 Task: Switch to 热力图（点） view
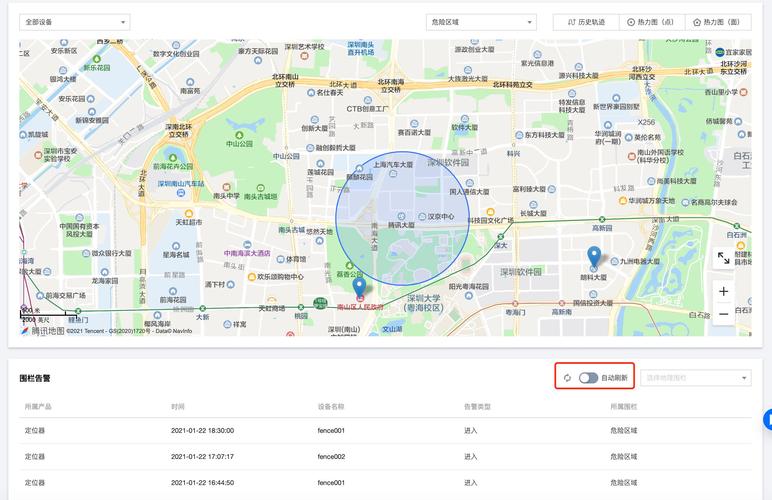click(651, 22)
